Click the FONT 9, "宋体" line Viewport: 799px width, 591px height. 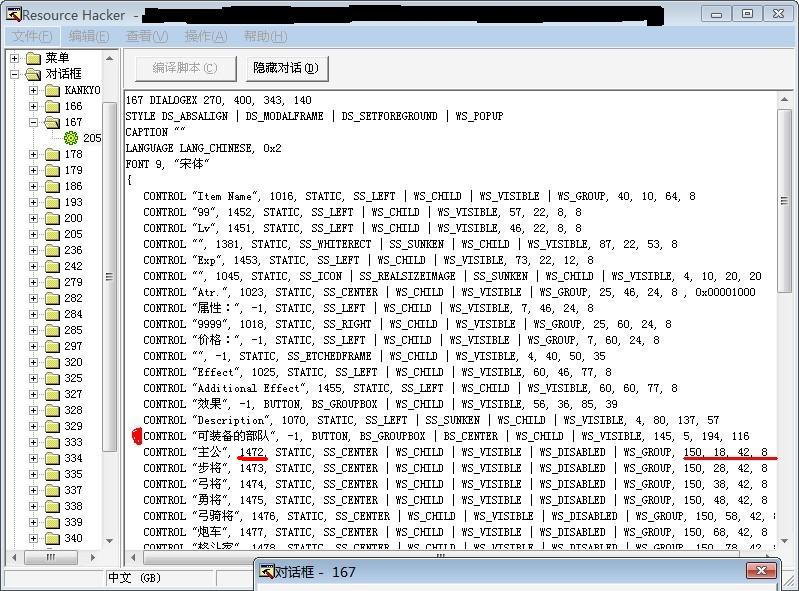(168, 164)
